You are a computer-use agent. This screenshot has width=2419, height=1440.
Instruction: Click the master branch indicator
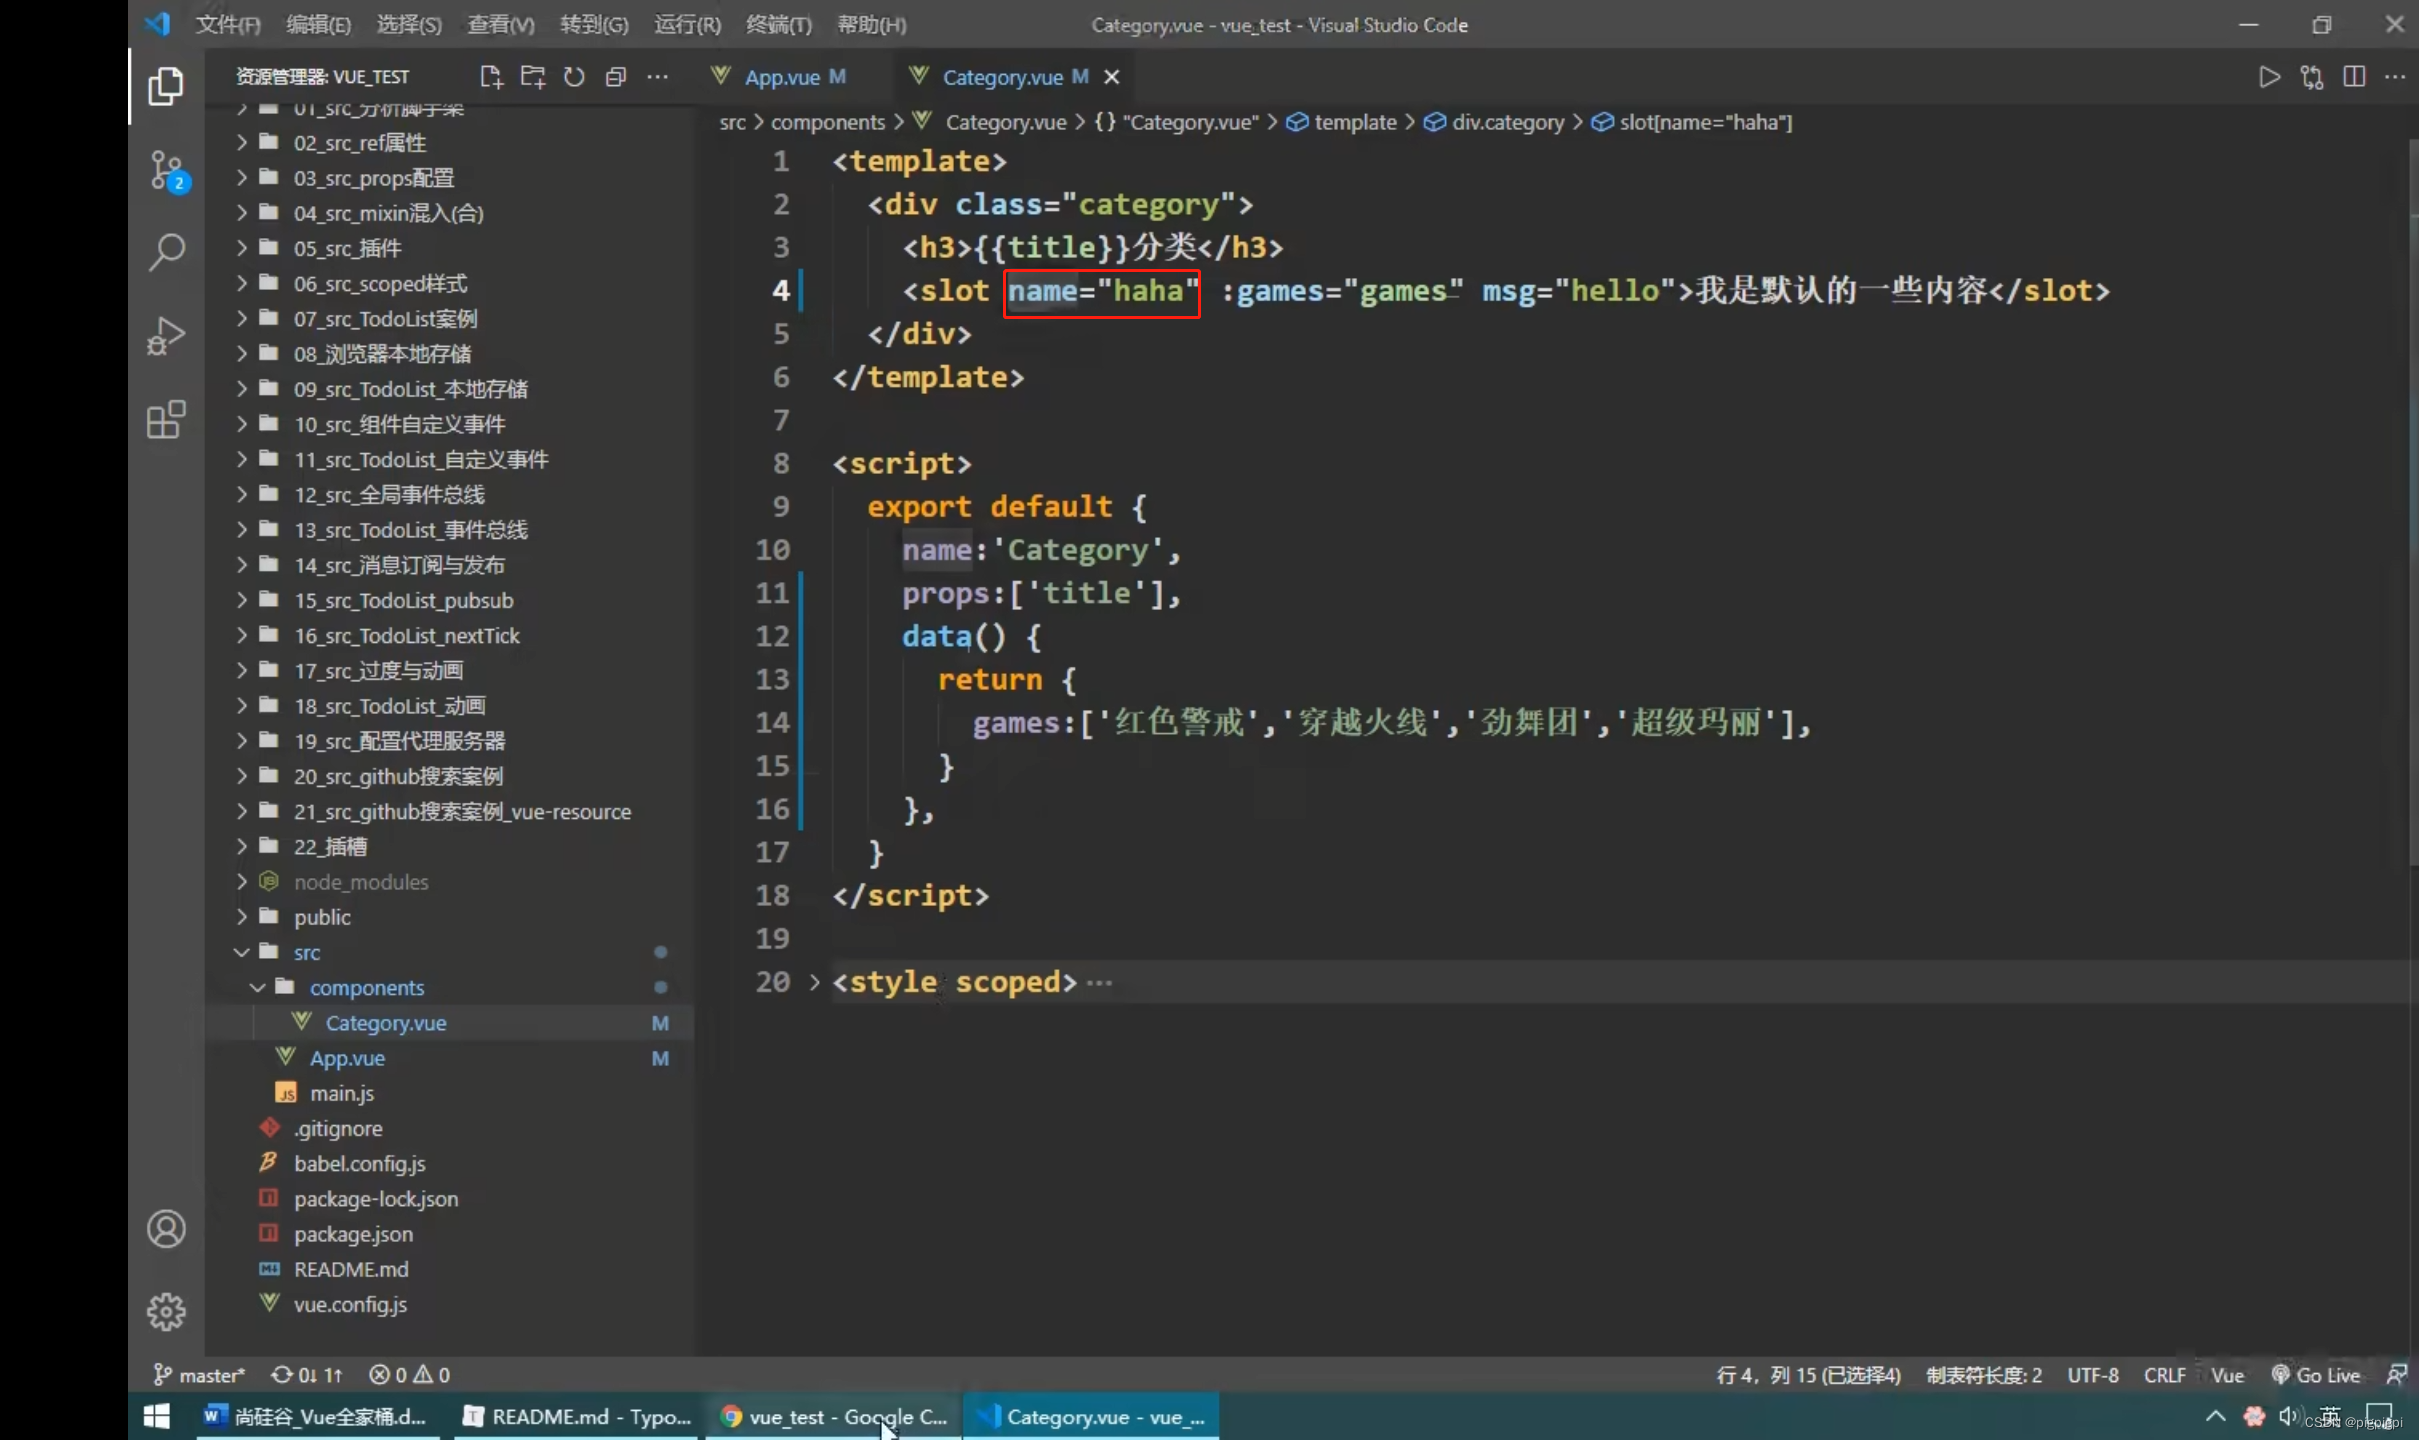199,1375
